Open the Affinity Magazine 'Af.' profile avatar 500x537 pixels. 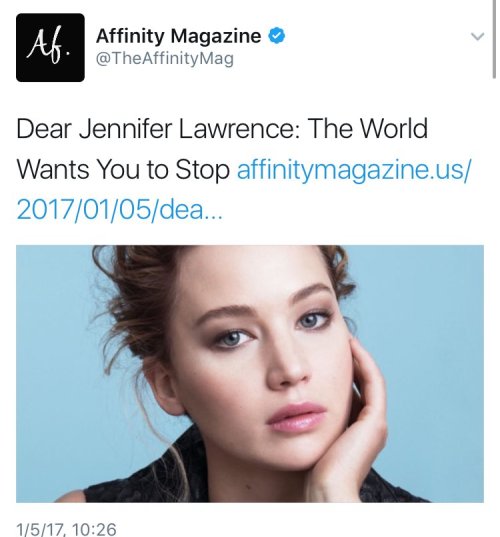click(50, 47)
